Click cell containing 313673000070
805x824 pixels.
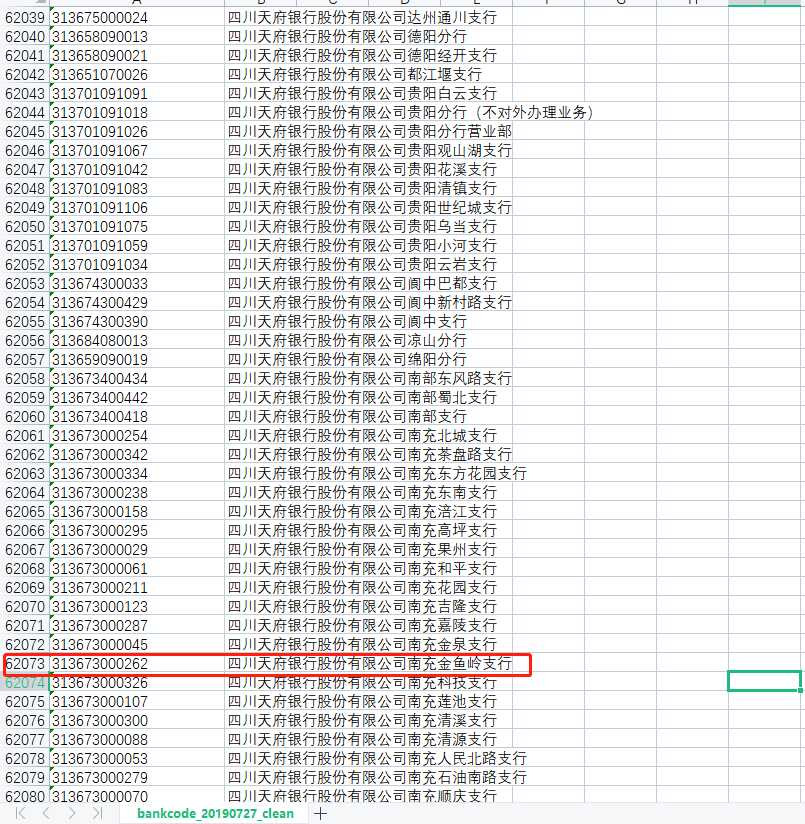pos(137,797)
